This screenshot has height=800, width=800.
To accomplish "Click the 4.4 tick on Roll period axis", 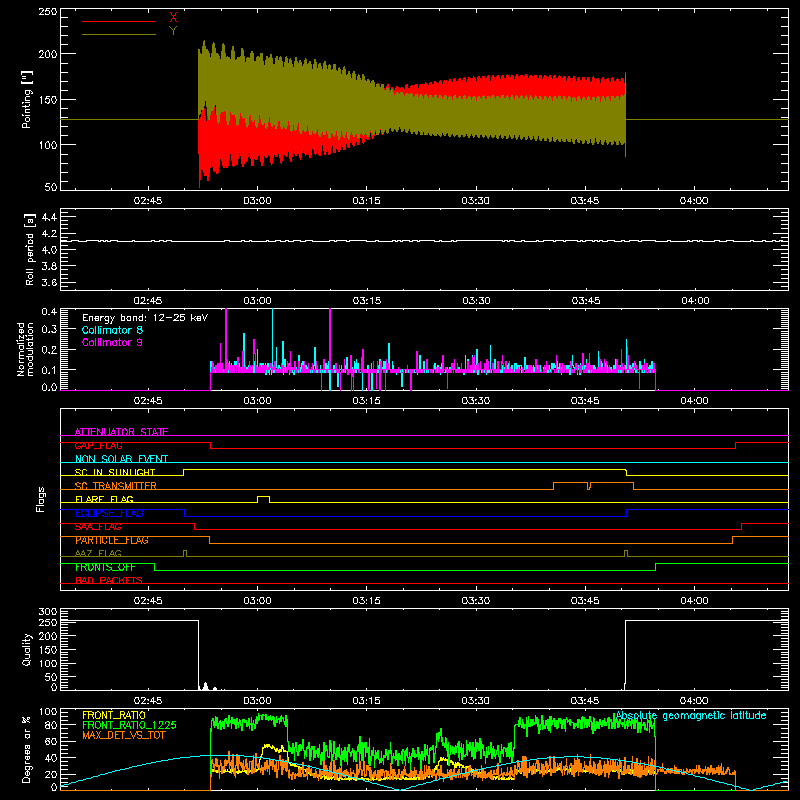I will tap(49, 217).
